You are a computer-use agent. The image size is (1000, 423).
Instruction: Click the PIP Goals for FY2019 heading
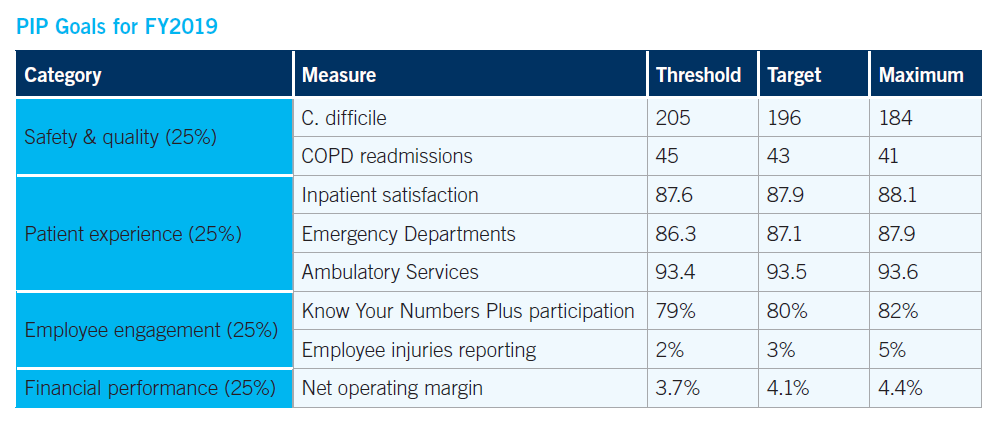pos(117,26)
